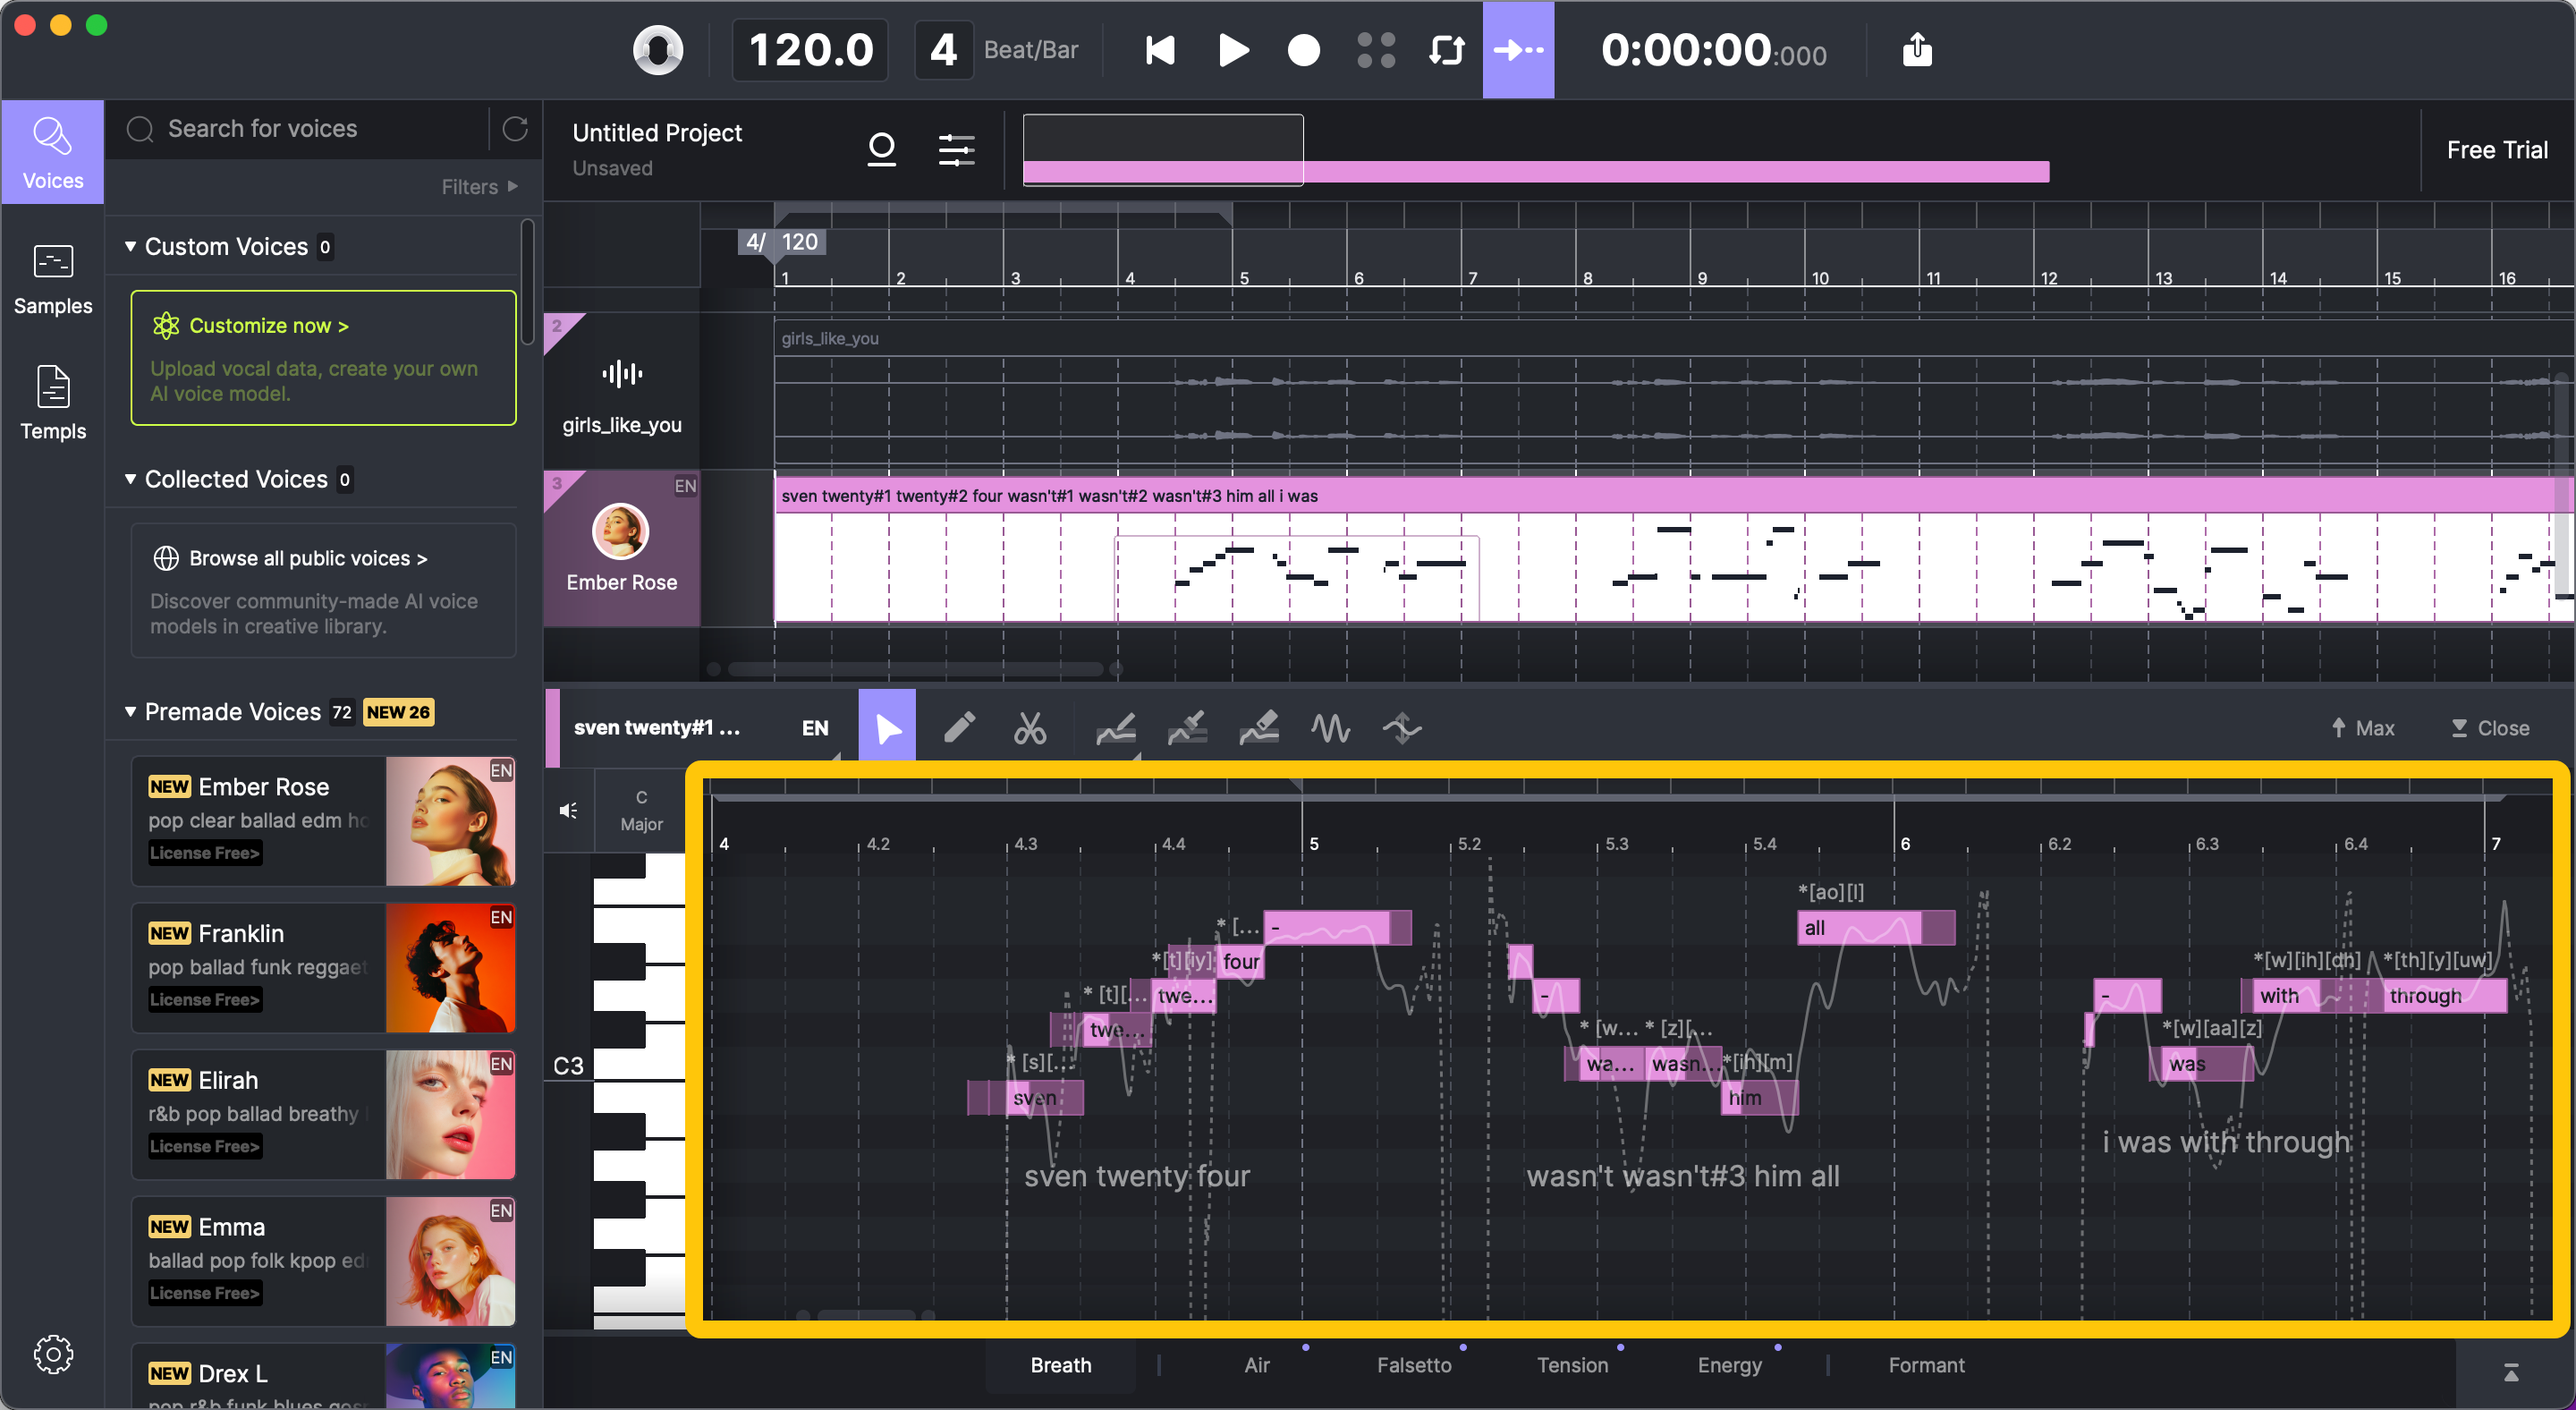Image resolution: width=2576 pixels, height=1410 pixels.
Task: Click Customize now to create a voice model
Action: pyautogui.click(x=268, y=325)
